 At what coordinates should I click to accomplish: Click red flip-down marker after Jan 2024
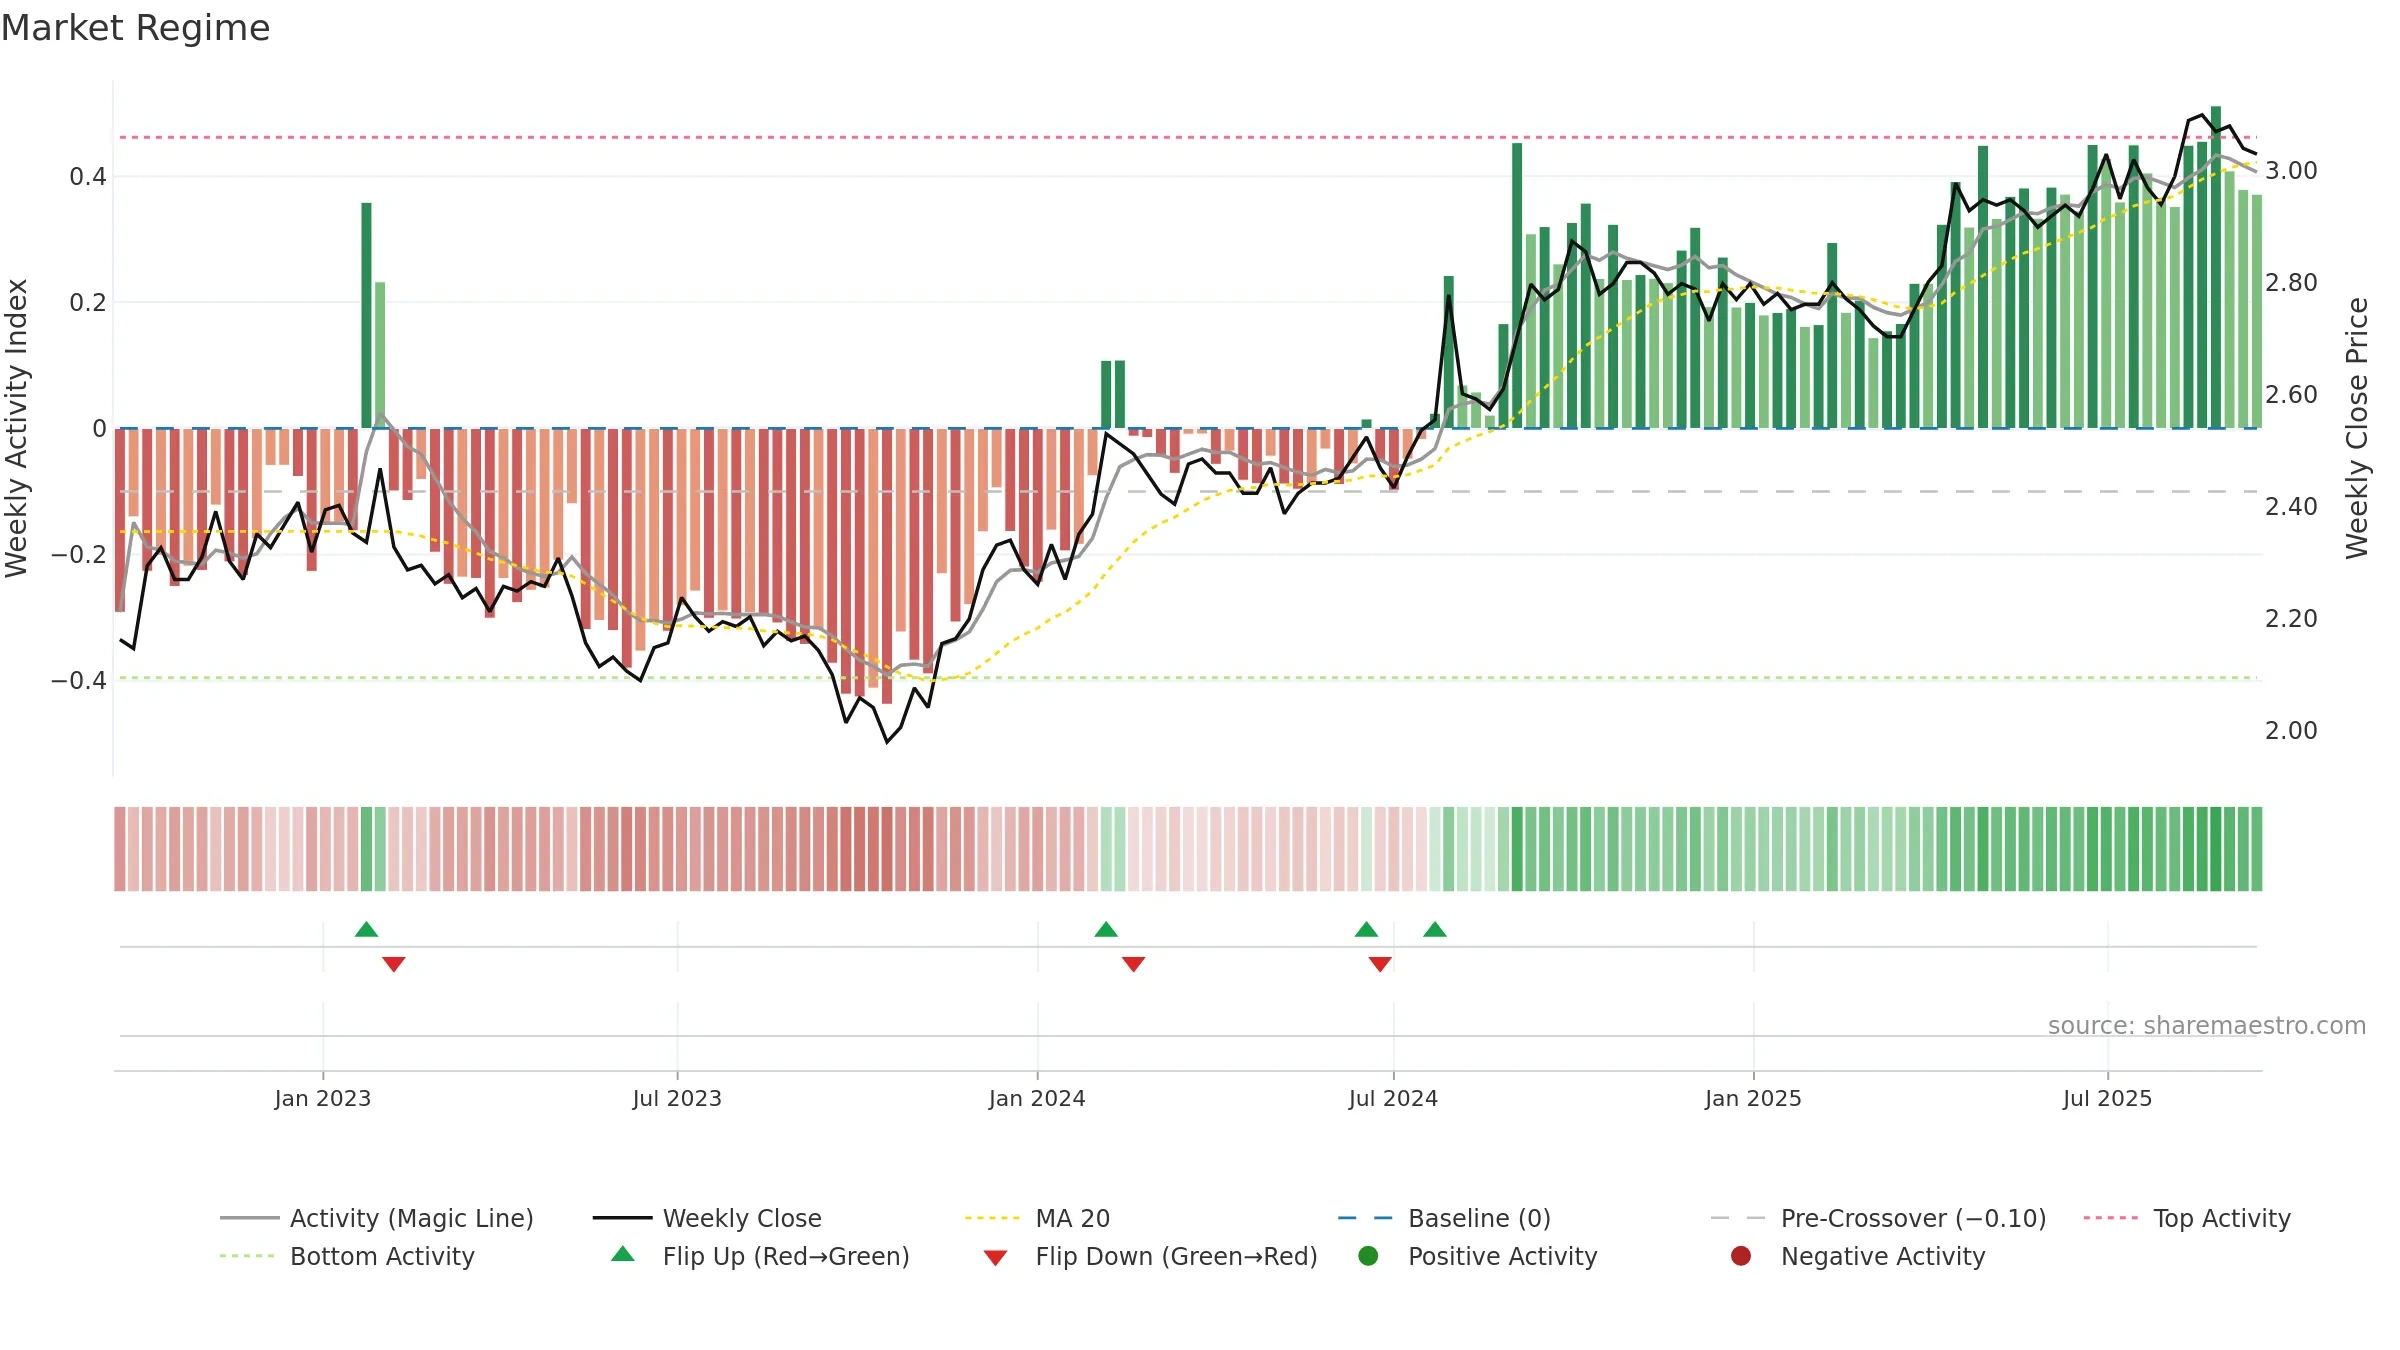coord(1133,964)
